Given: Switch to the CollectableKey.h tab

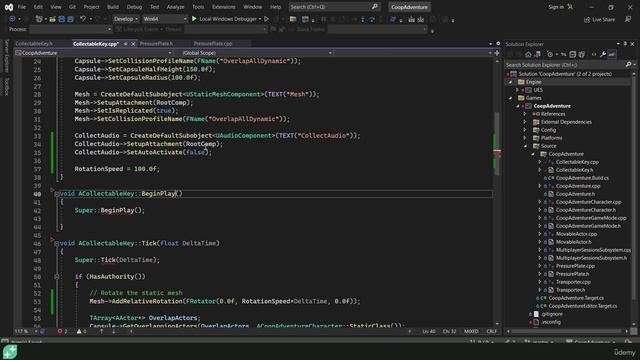Looking at the screenshot, I should [34, 44].
